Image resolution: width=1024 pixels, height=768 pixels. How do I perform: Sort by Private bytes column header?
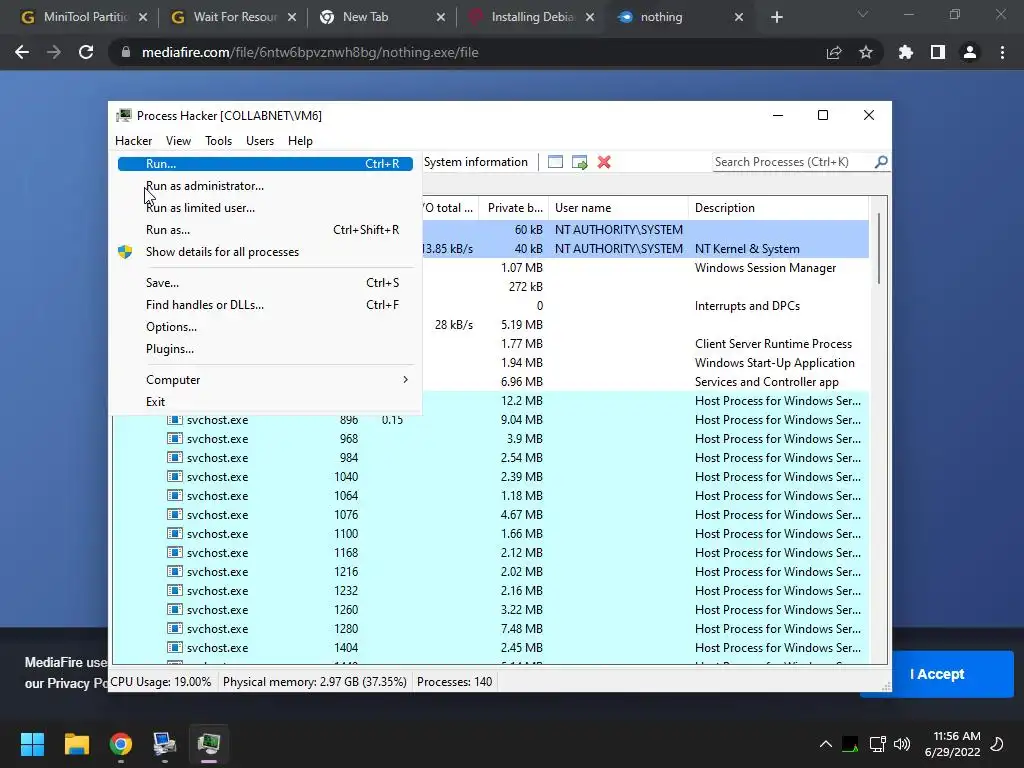(514, 208)
